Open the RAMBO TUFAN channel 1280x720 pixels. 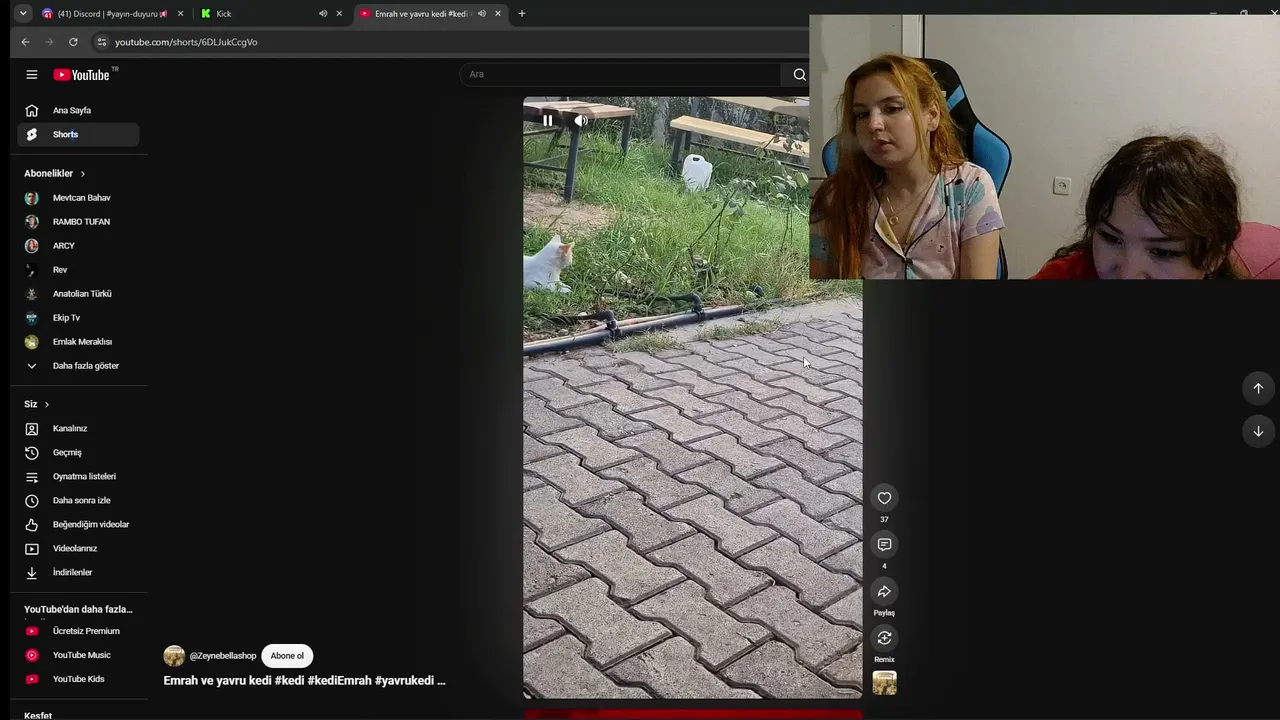[79, 222]
